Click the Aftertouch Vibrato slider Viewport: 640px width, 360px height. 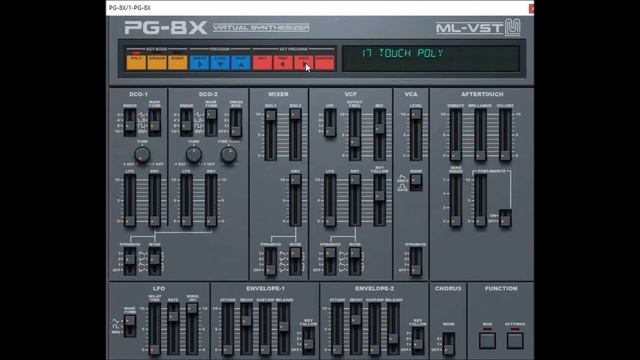tap(456, 135)
